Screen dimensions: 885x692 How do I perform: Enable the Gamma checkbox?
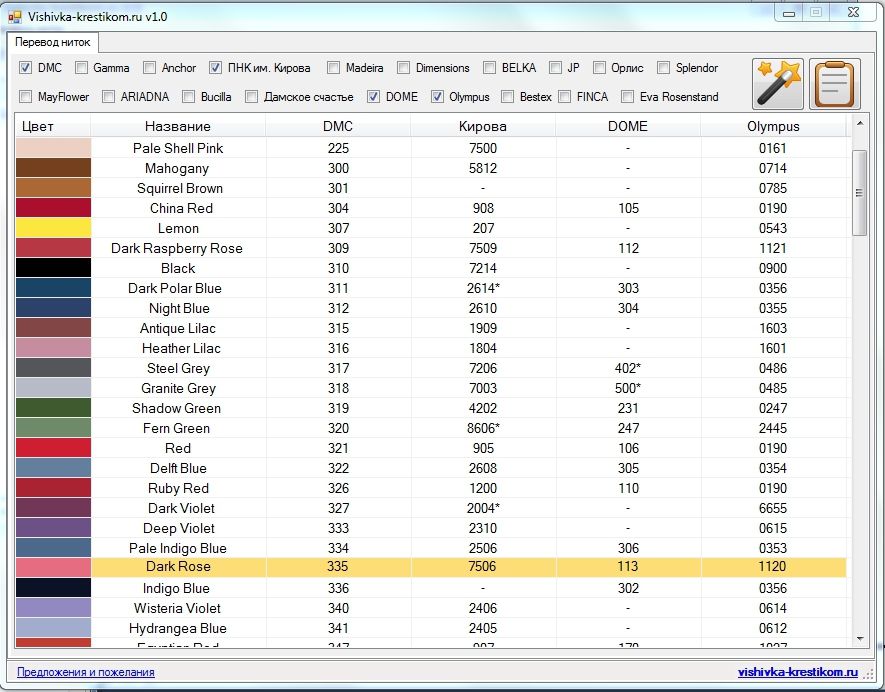(x=81, y=68)
